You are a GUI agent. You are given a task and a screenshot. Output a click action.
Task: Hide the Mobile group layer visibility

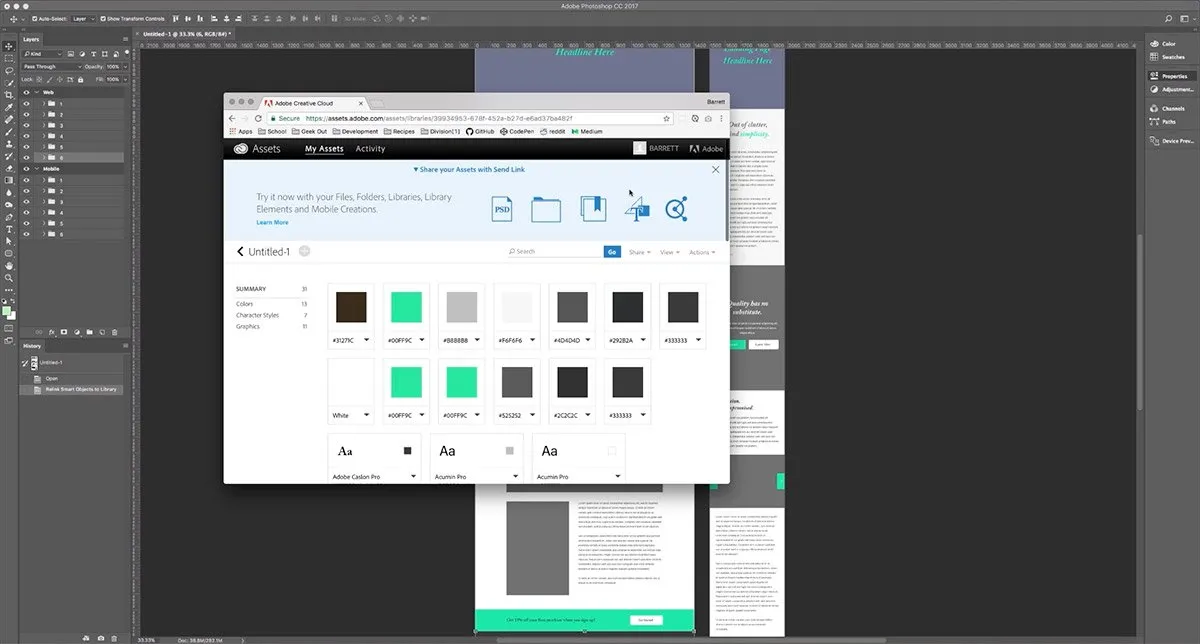tap(26, 169)
